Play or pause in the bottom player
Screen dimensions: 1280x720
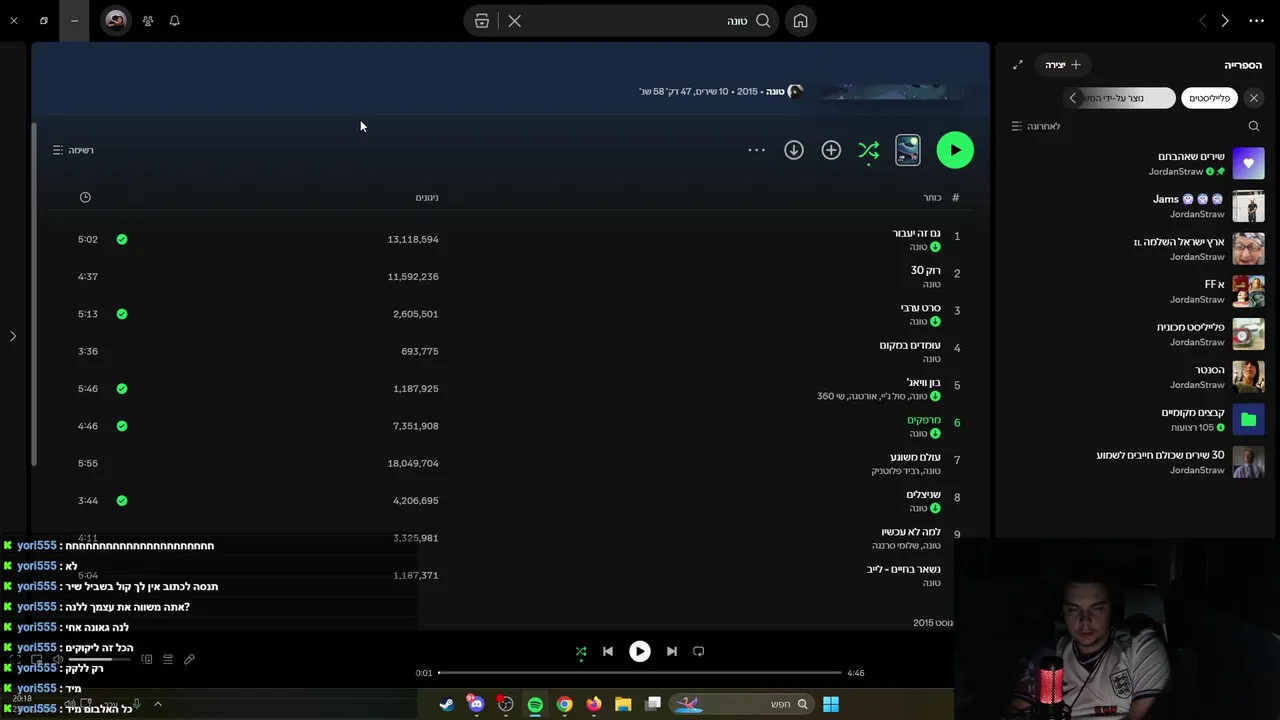pyautogui.click(x=640, y=652)
